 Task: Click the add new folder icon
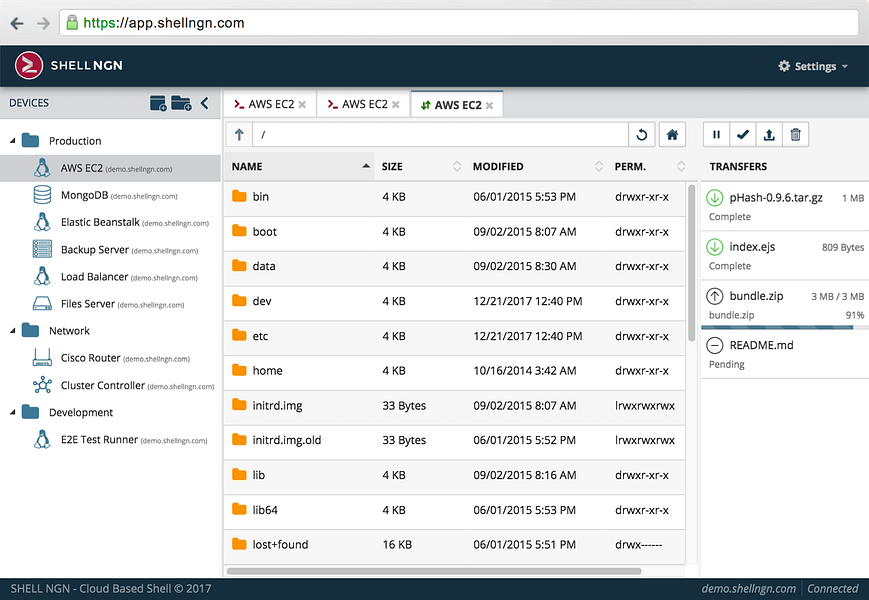coord(181,103)
